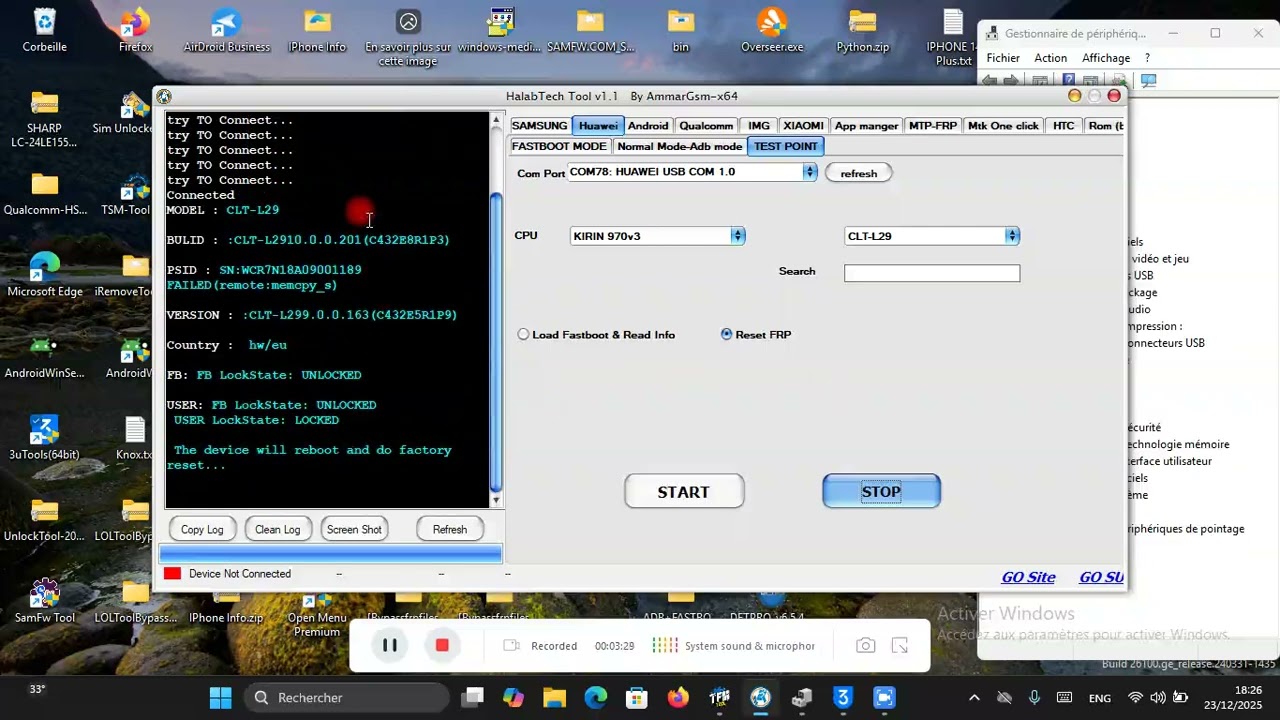This screenshot has height=720, width=1280.
Task: Open the Copilot icon in the taskbar
Action: tap(513, 697)
